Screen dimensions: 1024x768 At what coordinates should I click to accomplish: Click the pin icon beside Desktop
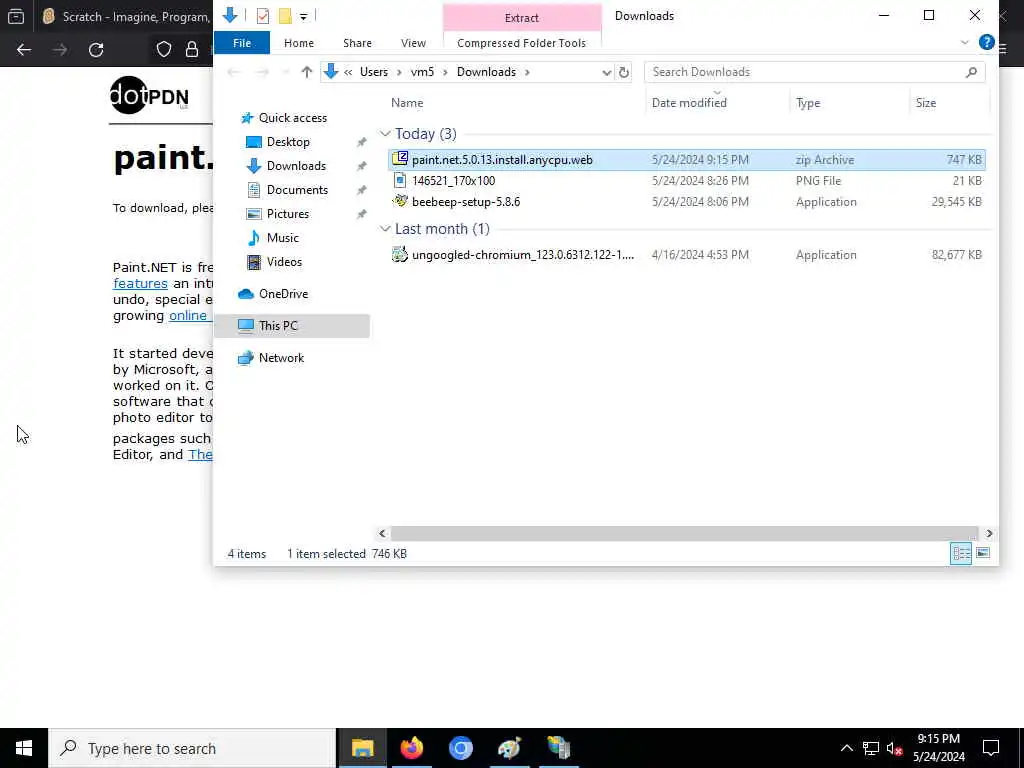click(x=361, y=142)
